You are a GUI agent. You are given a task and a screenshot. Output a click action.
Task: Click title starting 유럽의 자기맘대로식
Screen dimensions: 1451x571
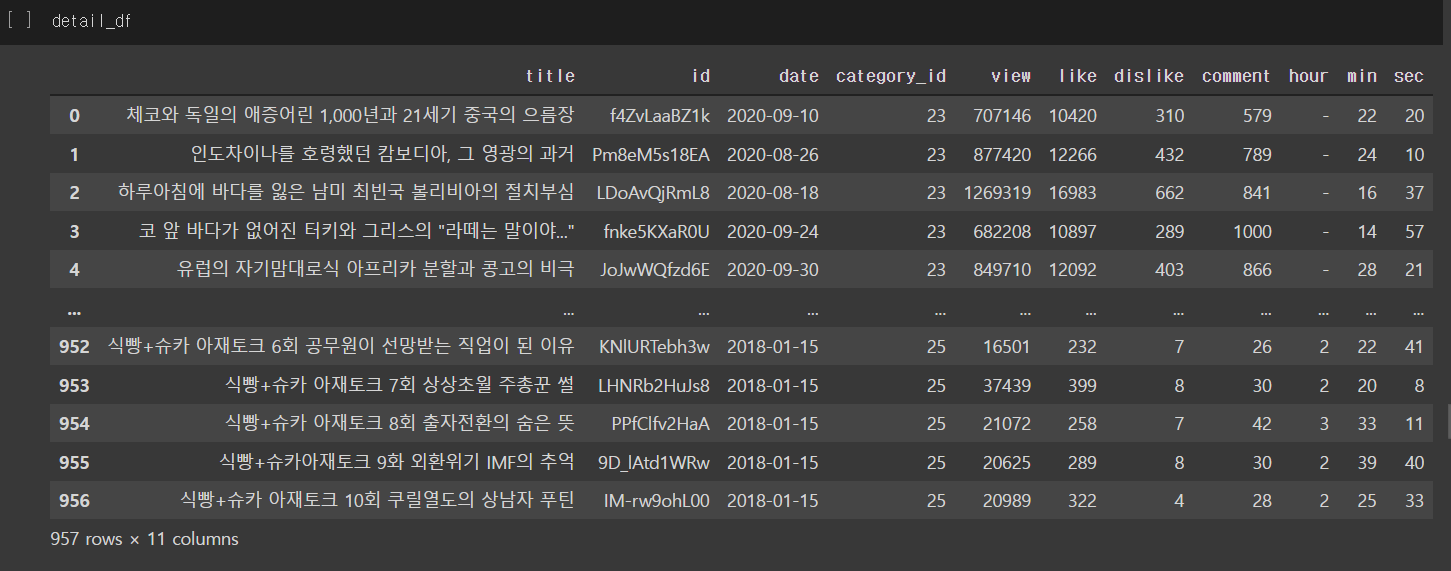click(x=376, y=270)
